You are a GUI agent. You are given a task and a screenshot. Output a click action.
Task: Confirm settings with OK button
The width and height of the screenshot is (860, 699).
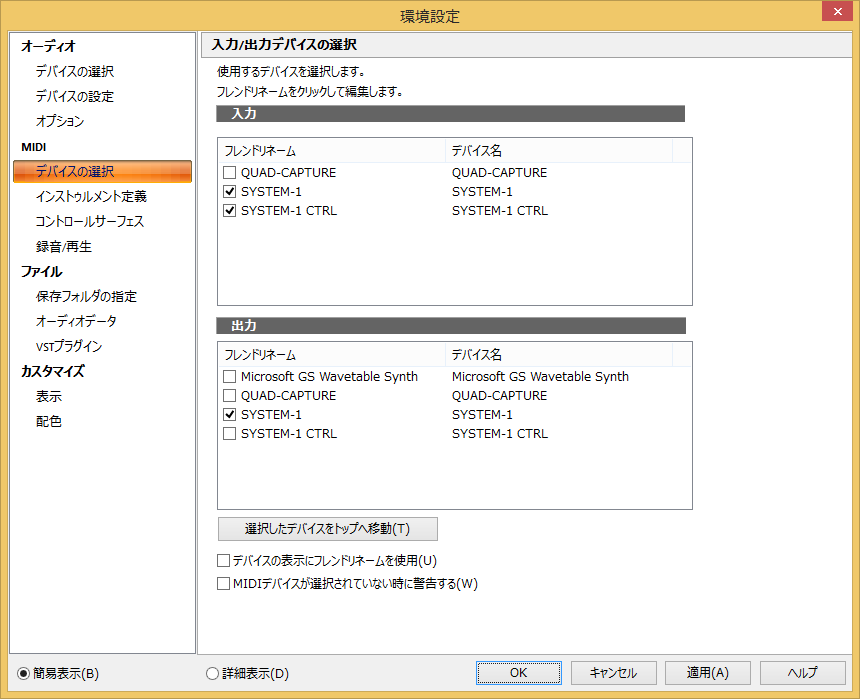click(518, 673)
